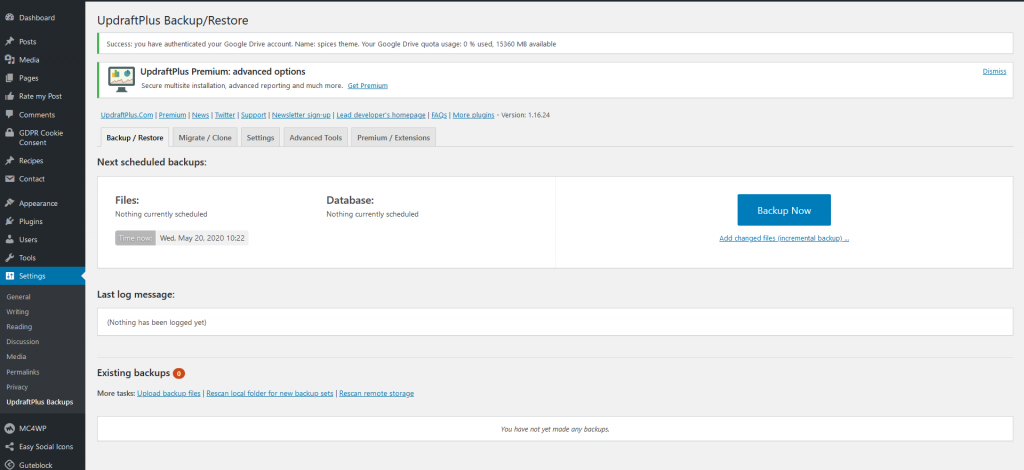This screenshot has width=1024, height=470.
Task: Open the Backup / Restore tab
Action: point(135,138)
